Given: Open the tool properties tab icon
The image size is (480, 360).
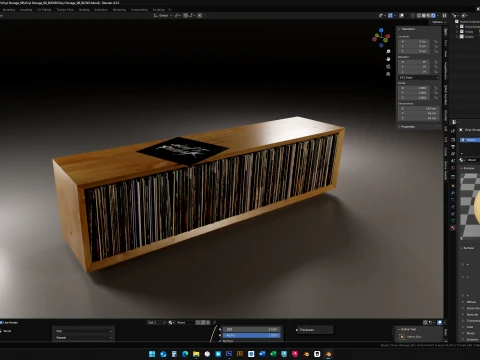Looking at the screenshot, I should click(x=453, y=130).
